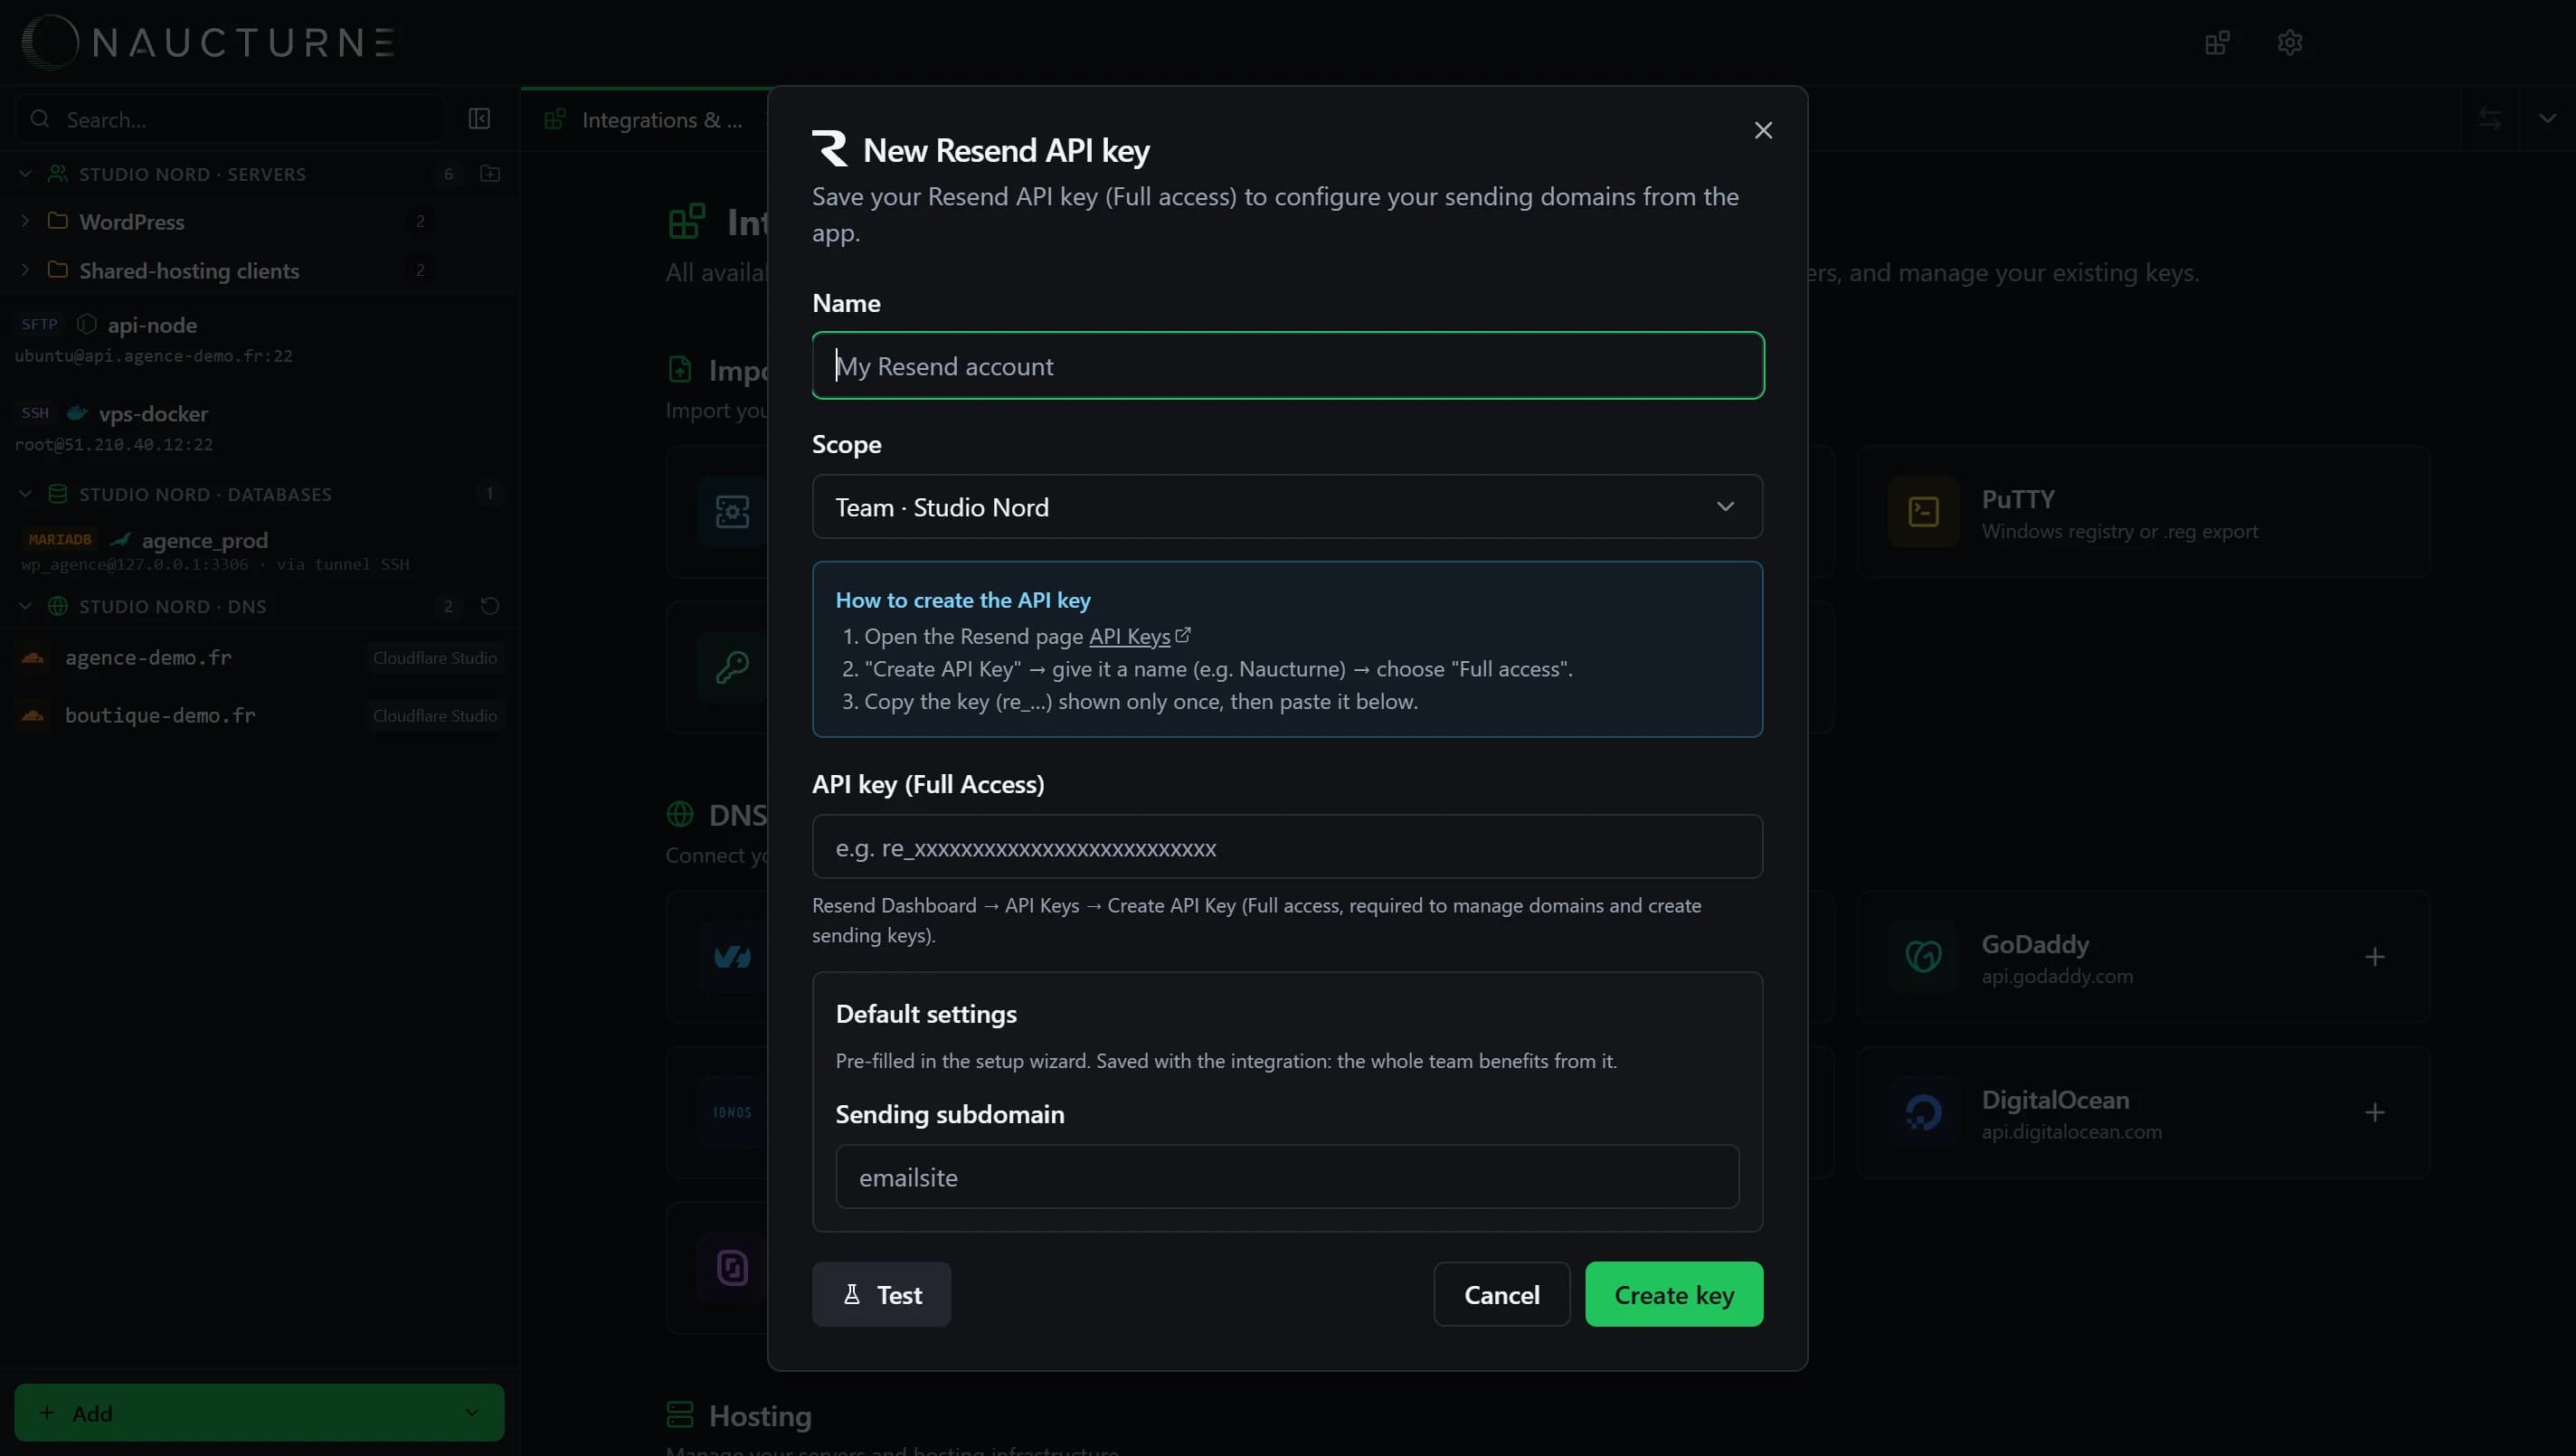Click the Sending subdomain field
Viewport: 2576px width, 1456px height.
pyautogui.click(x=1288, y=1177)
